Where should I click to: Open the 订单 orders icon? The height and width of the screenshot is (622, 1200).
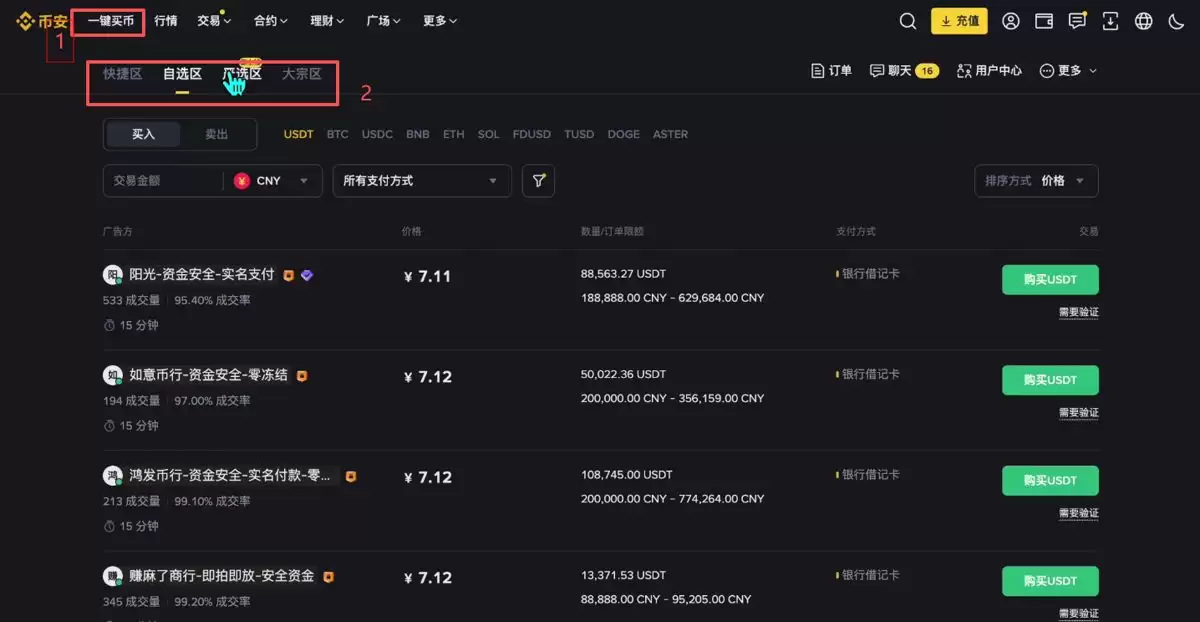click(830, 70)
